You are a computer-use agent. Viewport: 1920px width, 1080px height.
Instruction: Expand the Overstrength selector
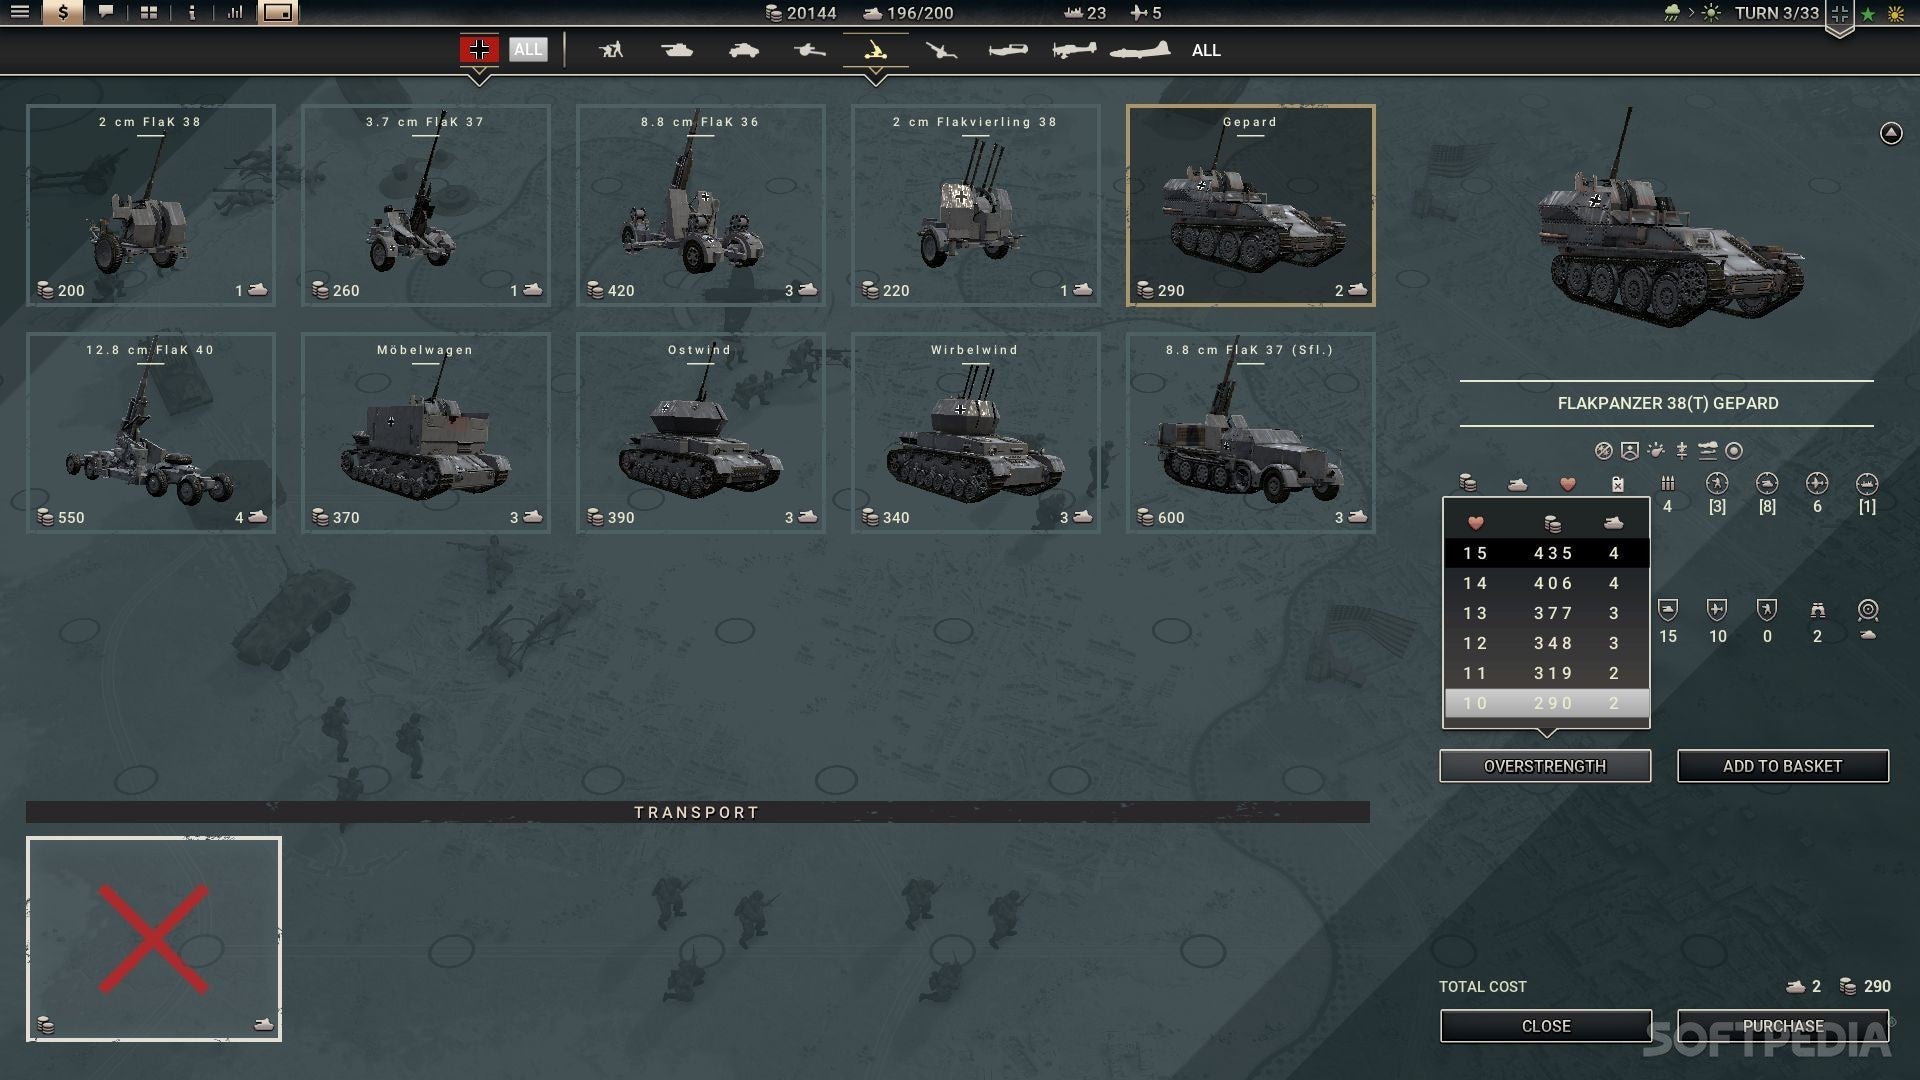(1545, 766)
